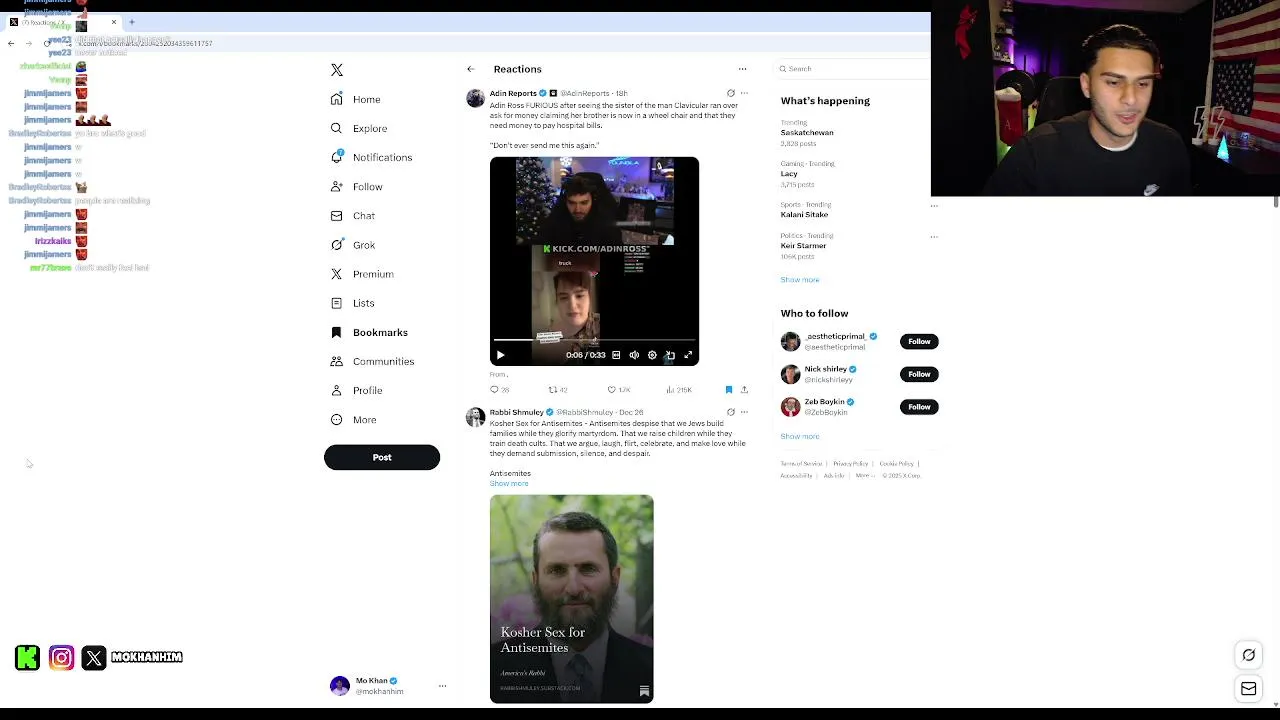Open more options on Adin Reports post
This screenshot has height=720, width=1280.
tap(744, 93)
